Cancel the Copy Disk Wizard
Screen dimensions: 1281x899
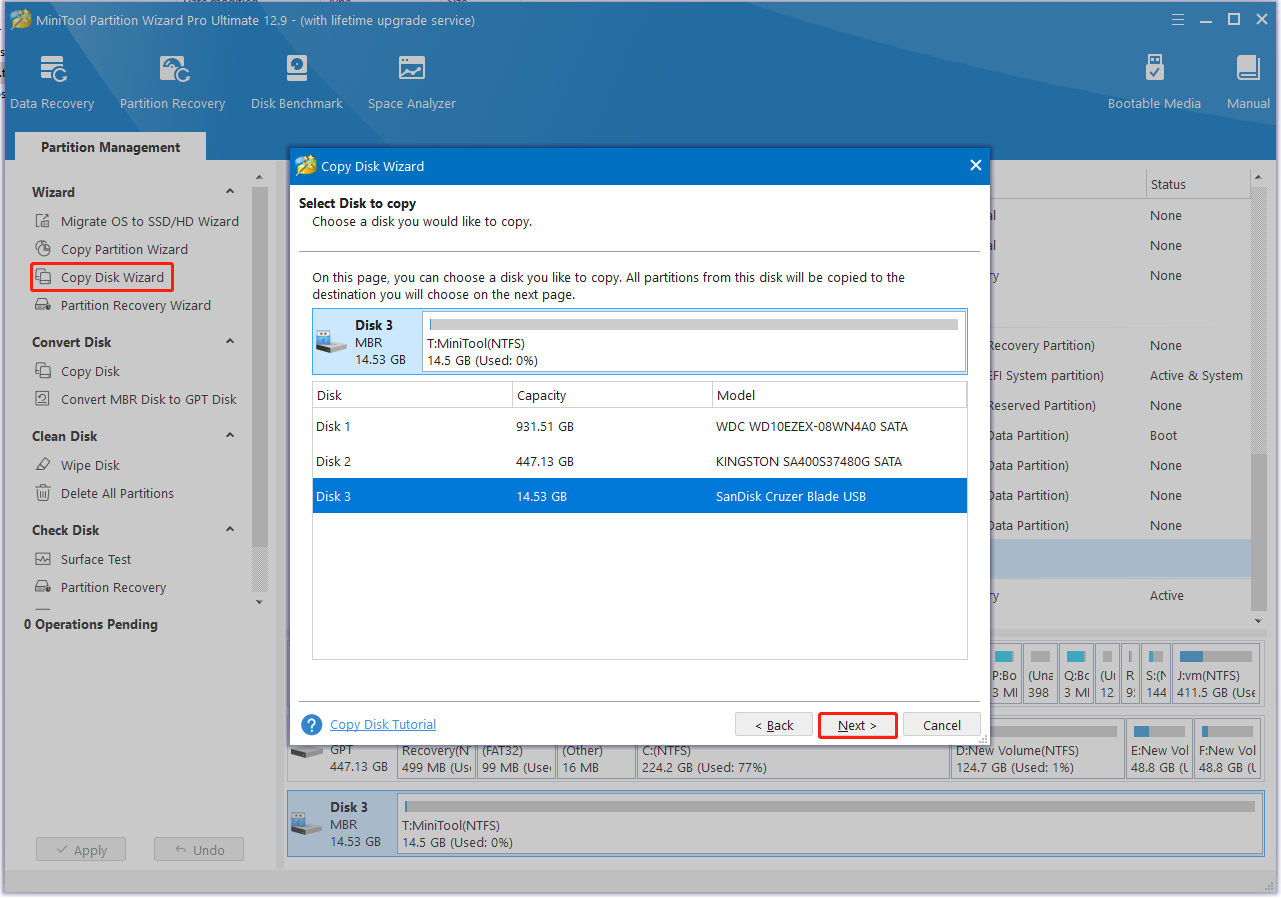click(942, 725)
